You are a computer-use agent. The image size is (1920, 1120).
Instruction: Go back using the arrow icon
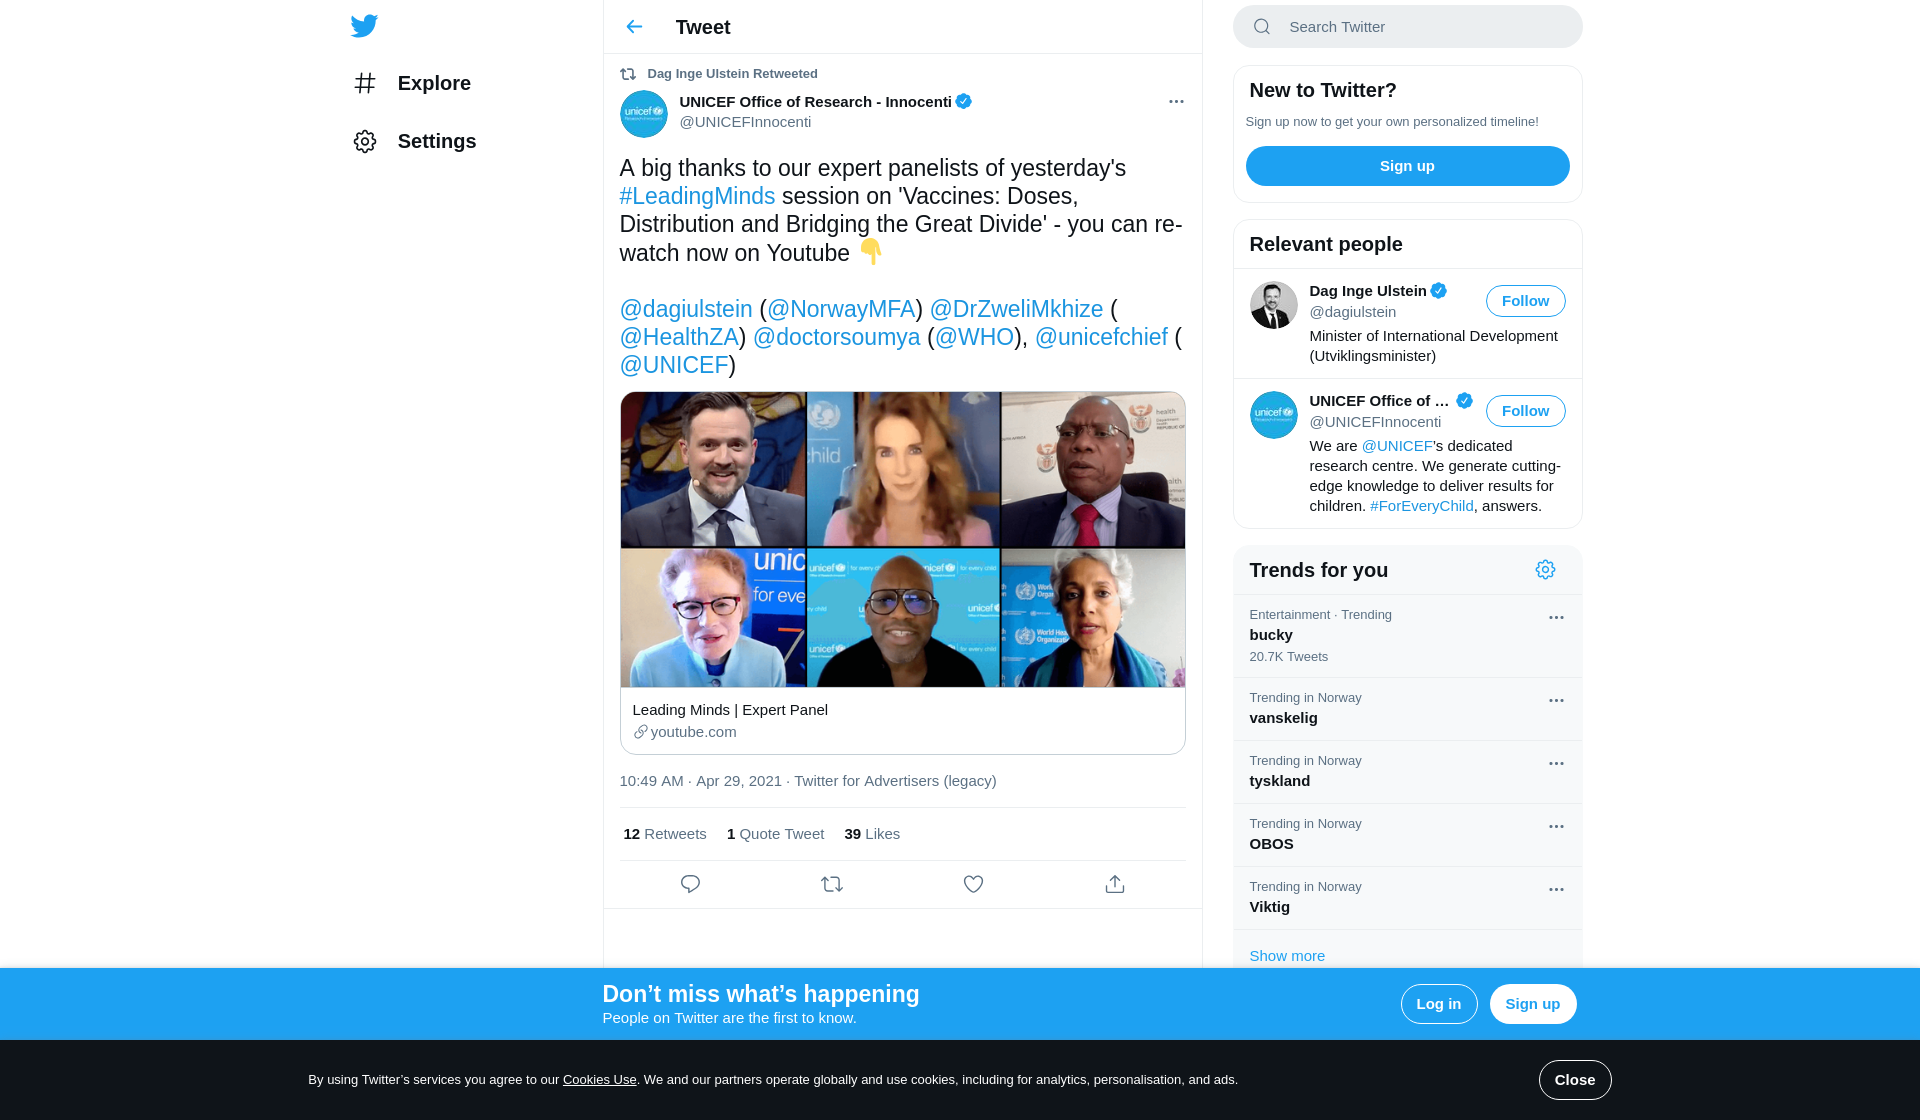pos(634,27)
